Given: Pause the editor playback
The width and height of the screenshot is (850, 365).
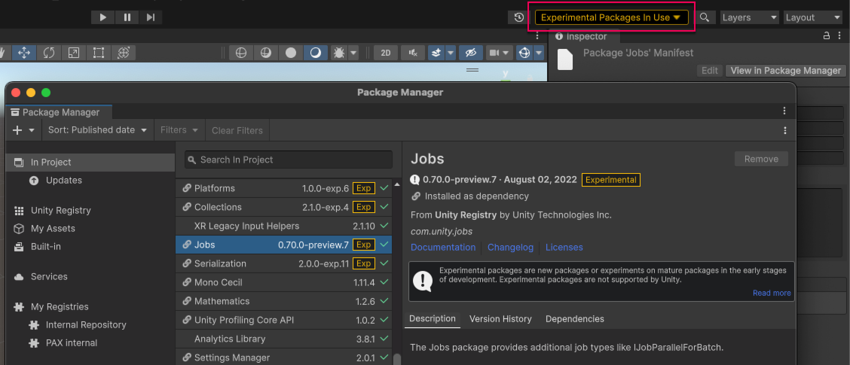Looking at the screenshot, I should point(127,17).
